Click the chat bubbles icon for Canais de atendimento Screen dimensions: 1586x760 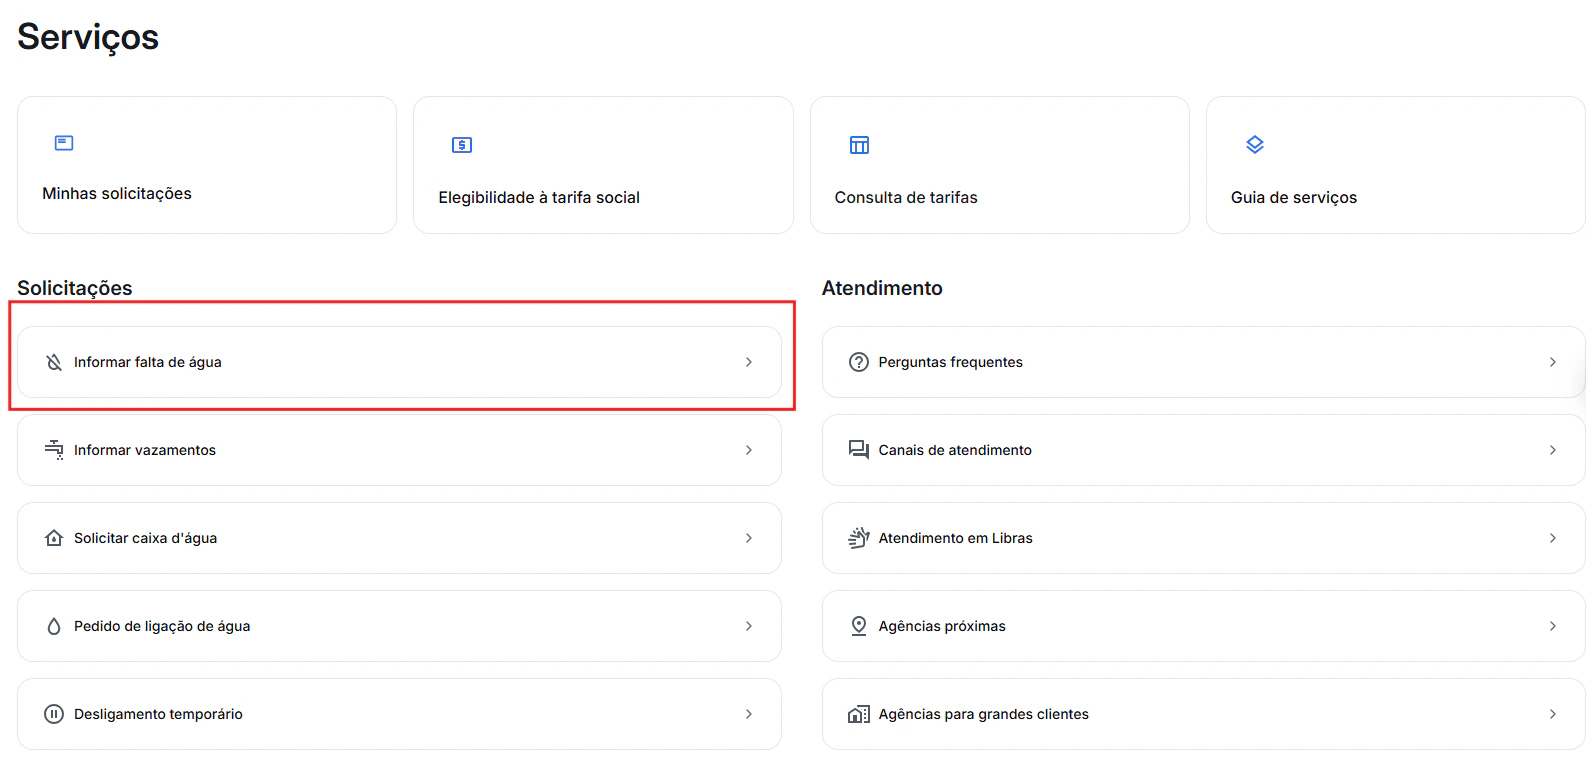pyautogui.click(x=858, y=450)
